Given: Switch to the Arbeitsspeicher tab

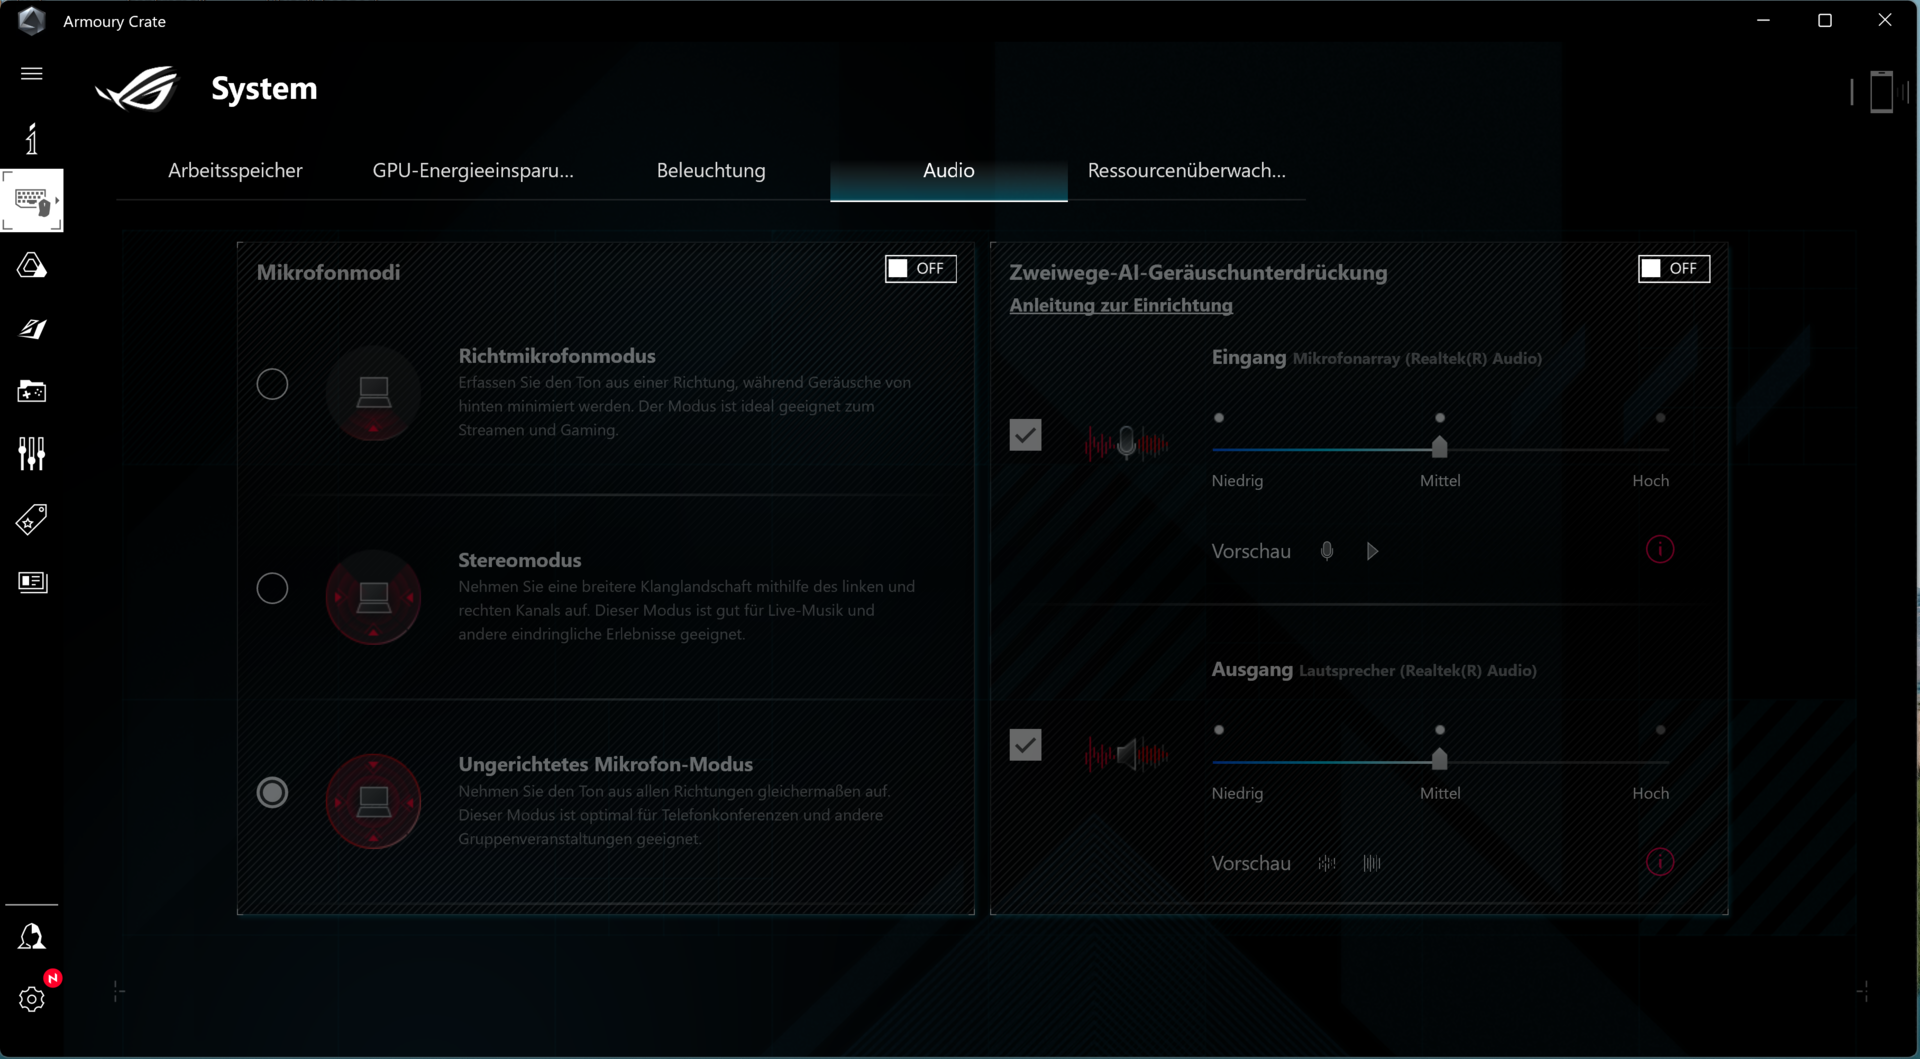Looking at the screenshot, I should click(x=235, y=171).
